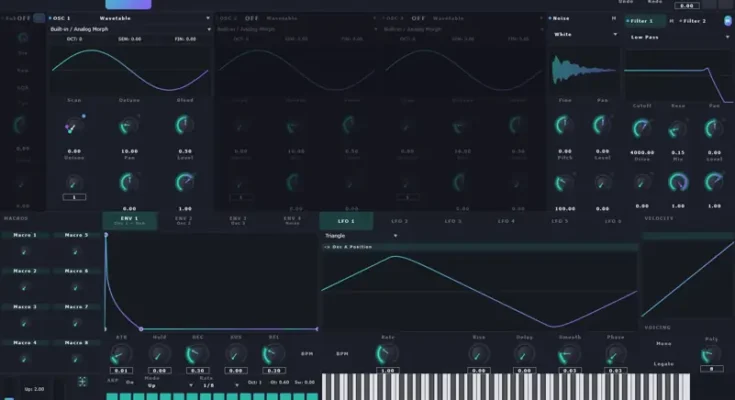The height and width of the screenshot is (400, 735).
Task: Click the Macro 2 label
Action: 24,271
